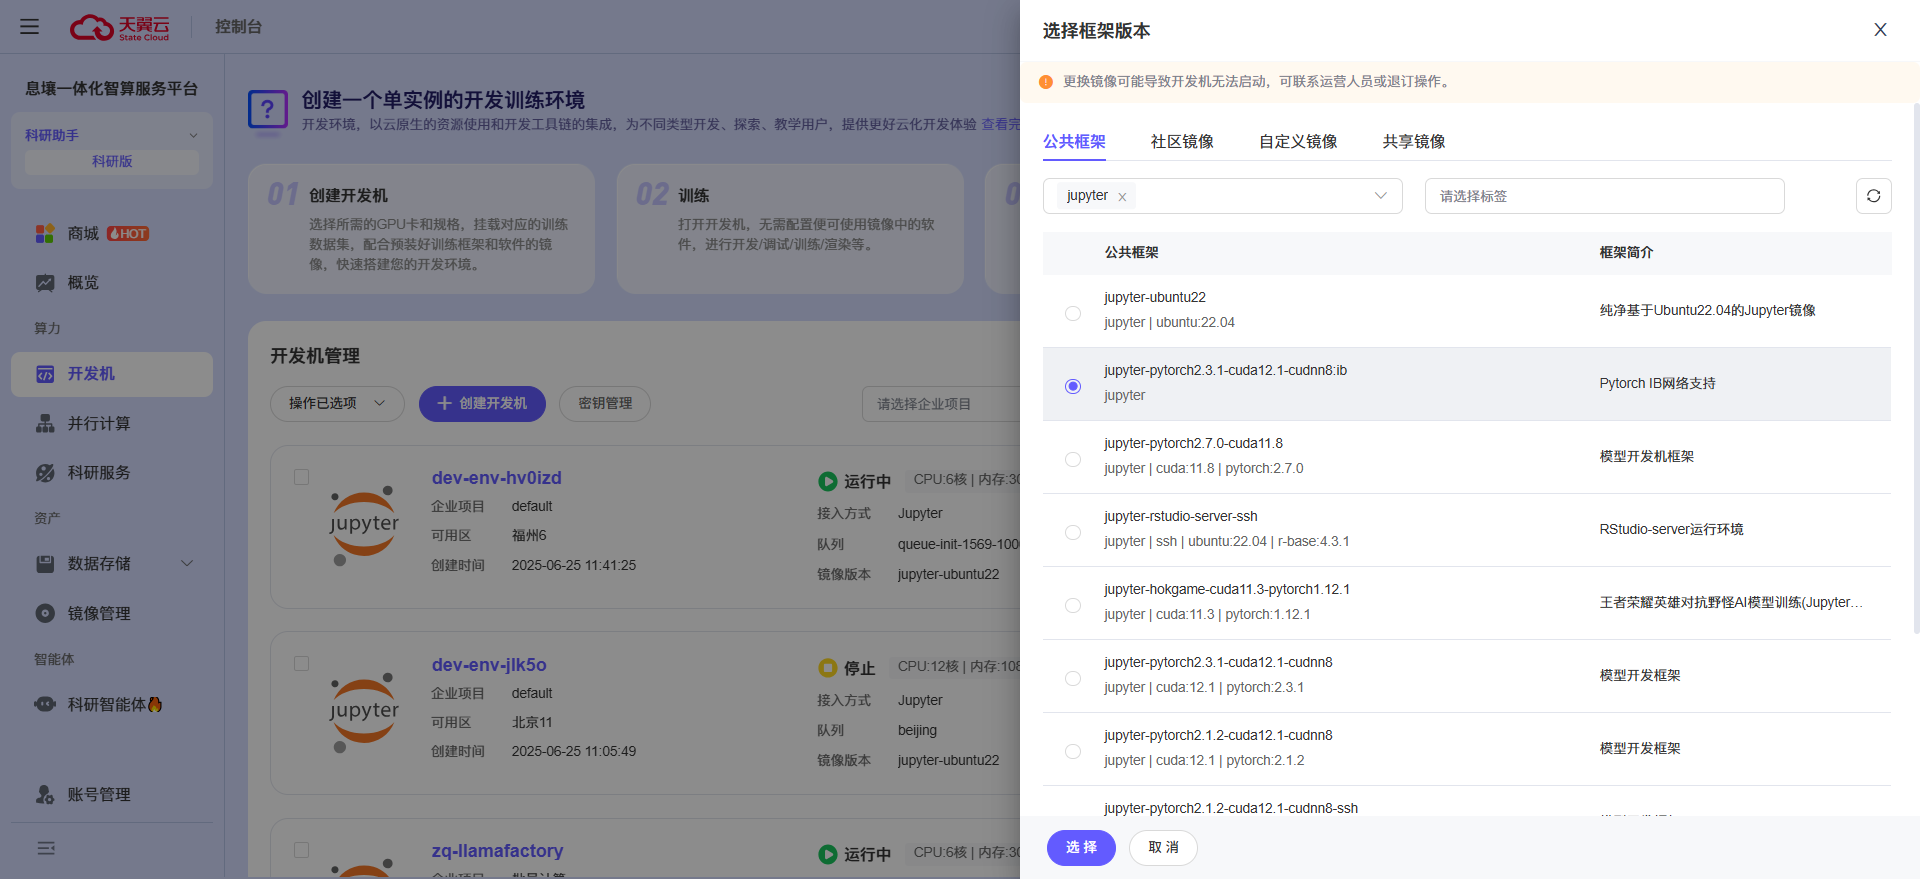The image size is (1920, 879).
Task: Click the 概览 overview icon
Action: click(x=45, y=283)
